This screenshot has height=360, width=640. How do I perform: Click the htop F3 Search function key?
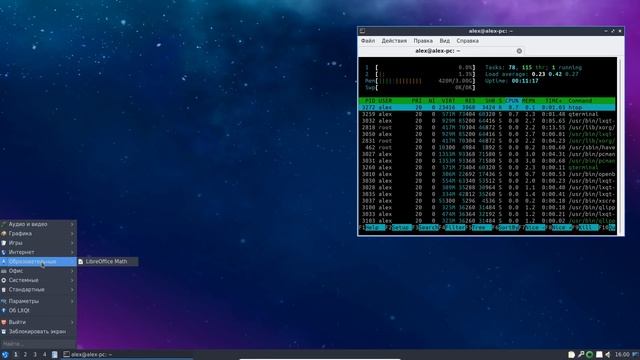[x=425, y=228]
